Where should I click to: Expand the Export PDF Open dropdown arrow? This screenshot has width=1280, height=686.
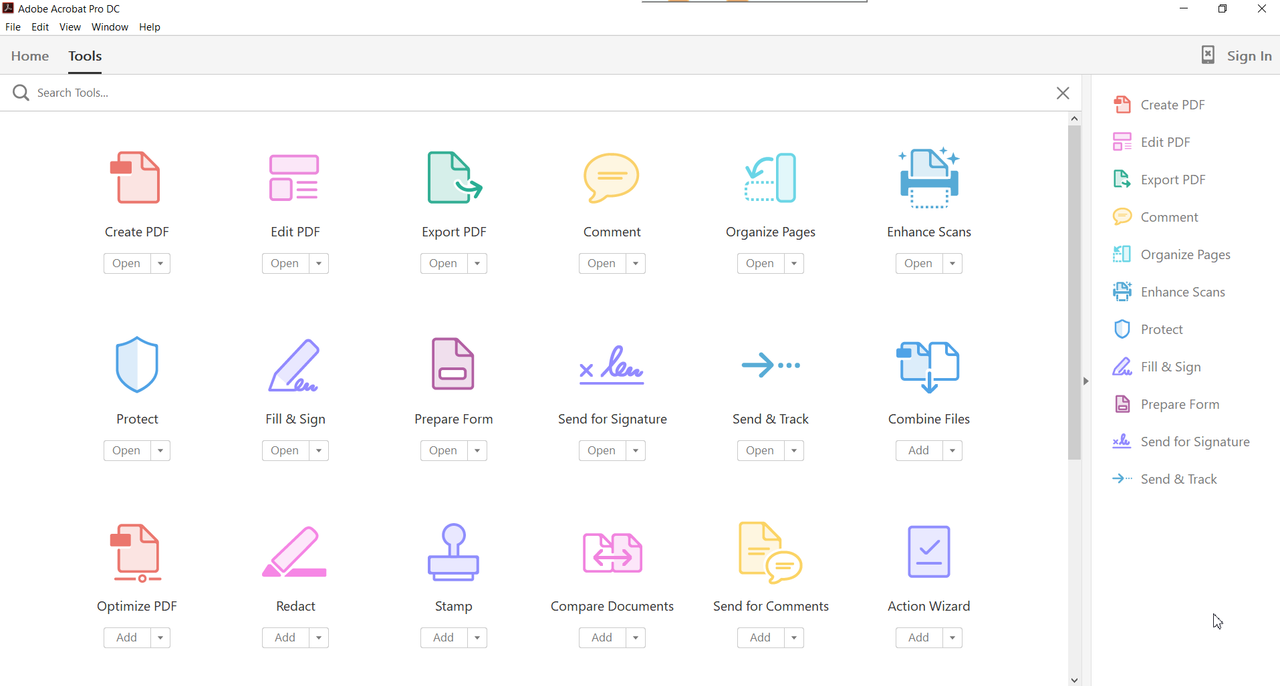[477, 264]
